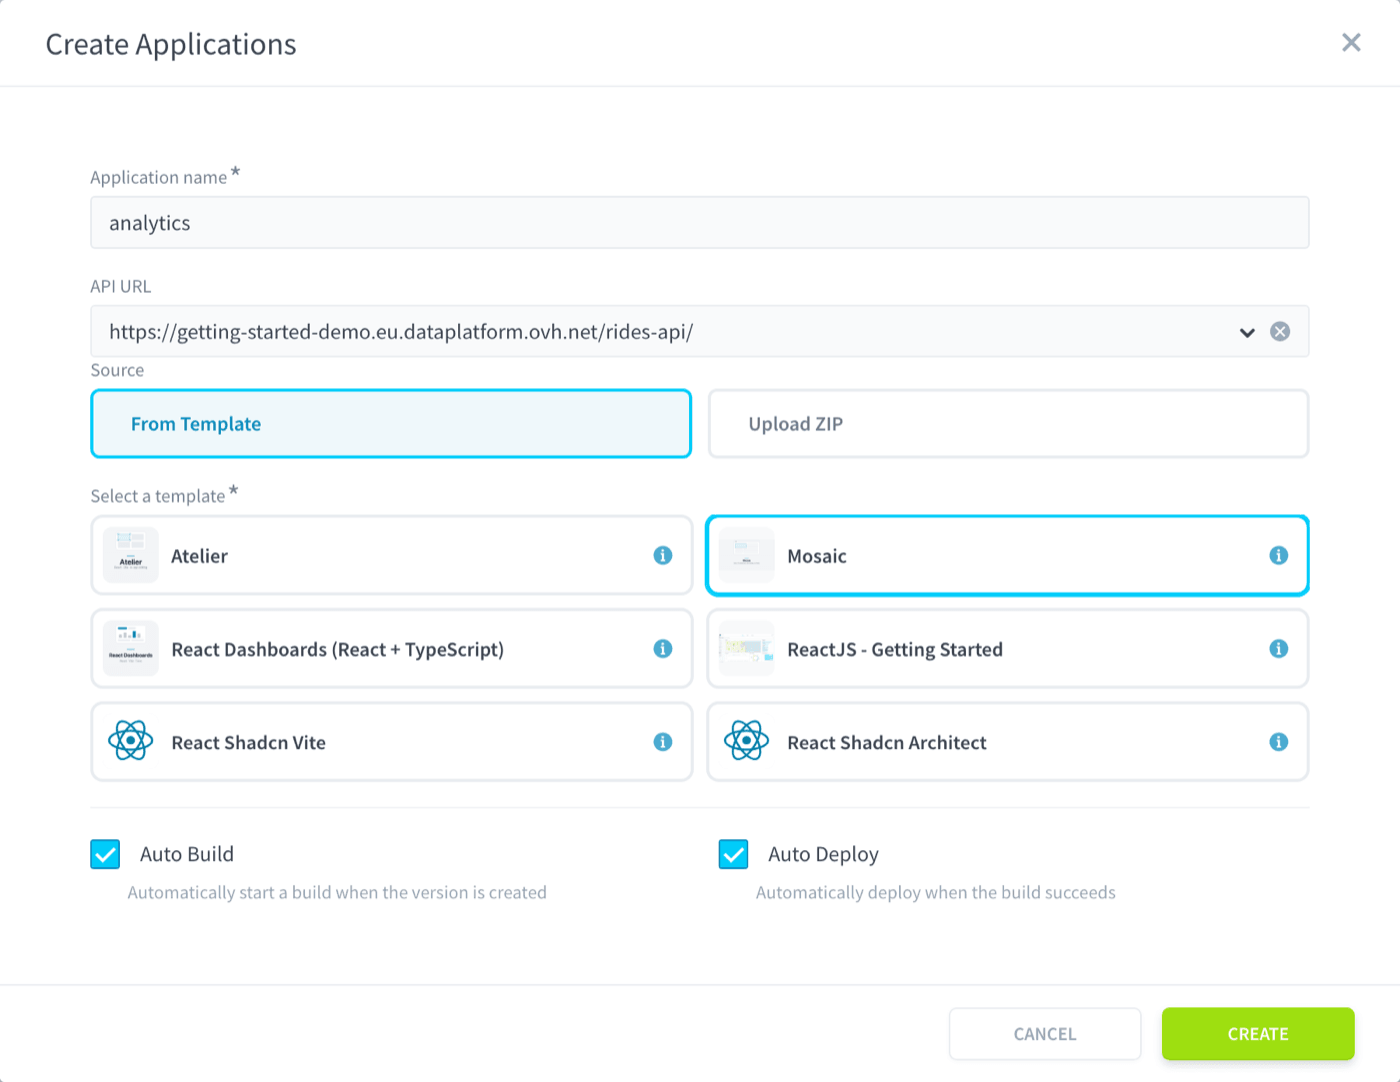
Task: Click the 'Select a template' label
Action: pyautogui.click(x=158, y=496)
